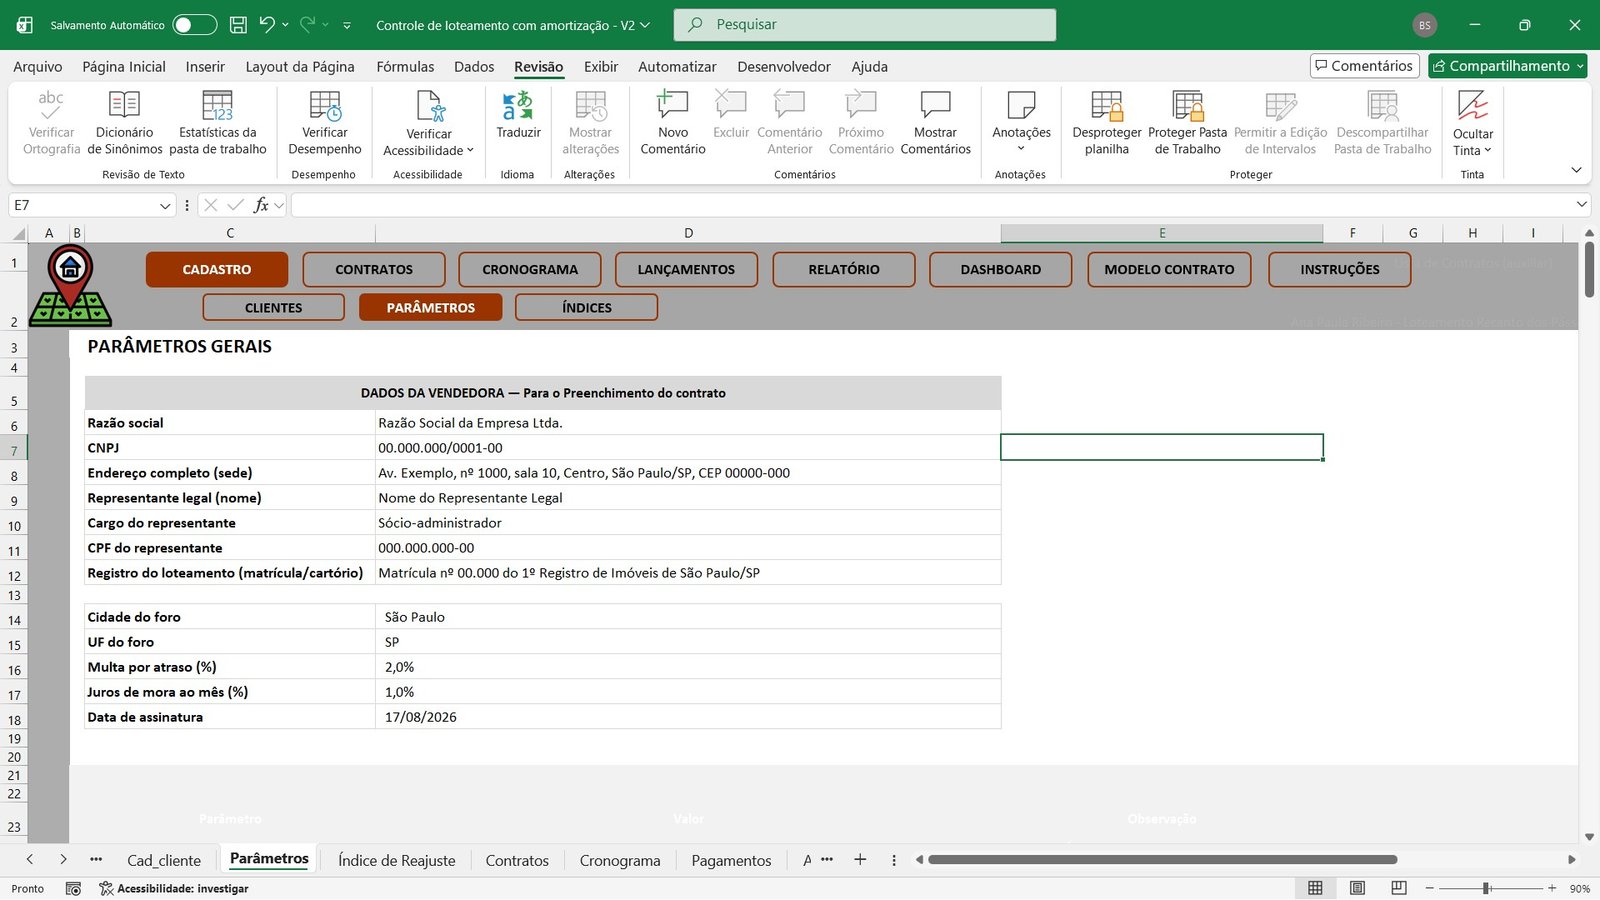Click the map pin logo image
This screenshot has width=1600, height=900.
[70, 286]
